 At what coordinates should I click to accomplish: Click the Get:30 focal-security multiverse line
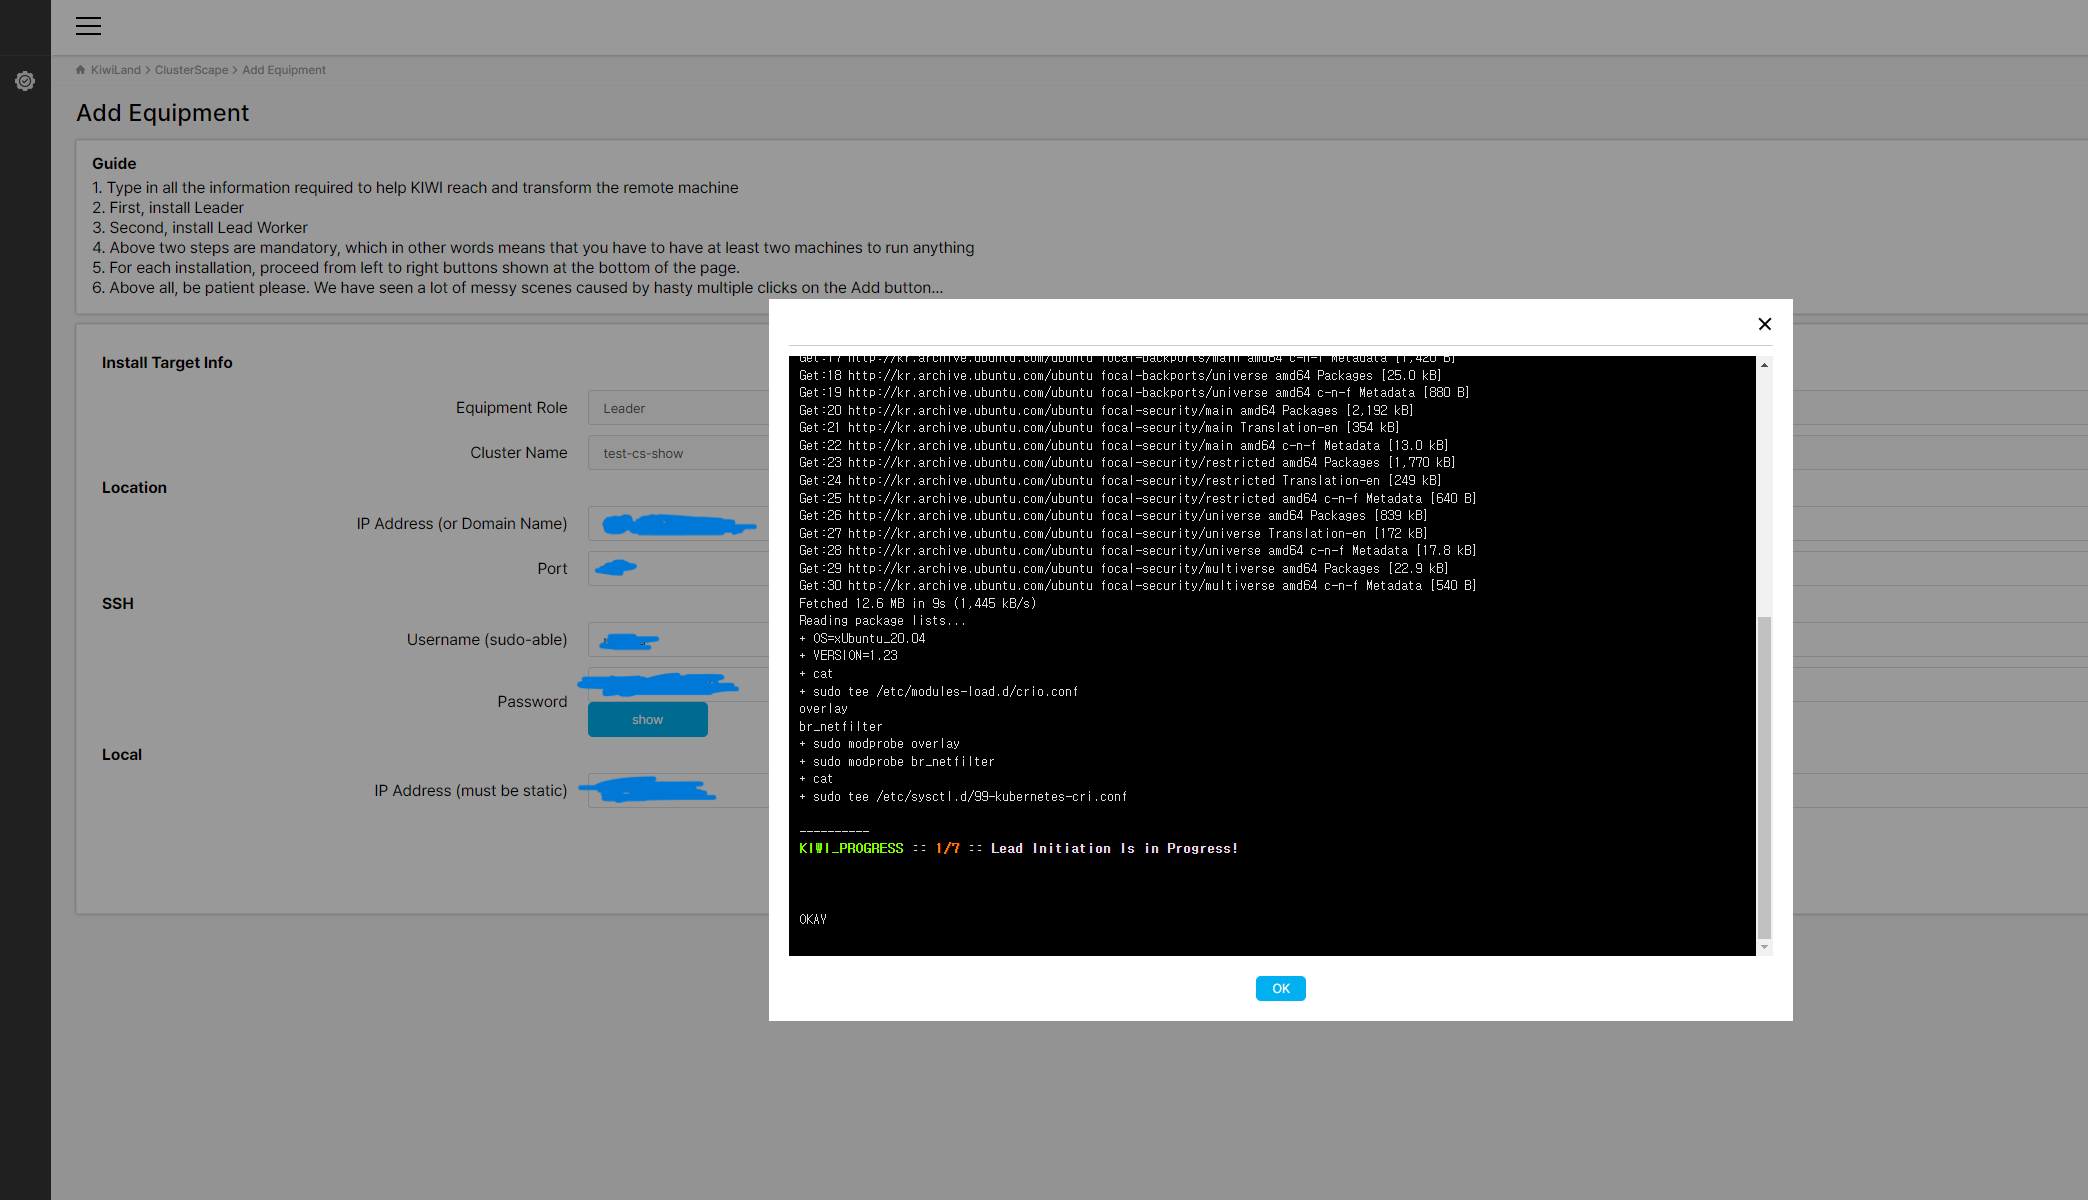[1137, 586]
